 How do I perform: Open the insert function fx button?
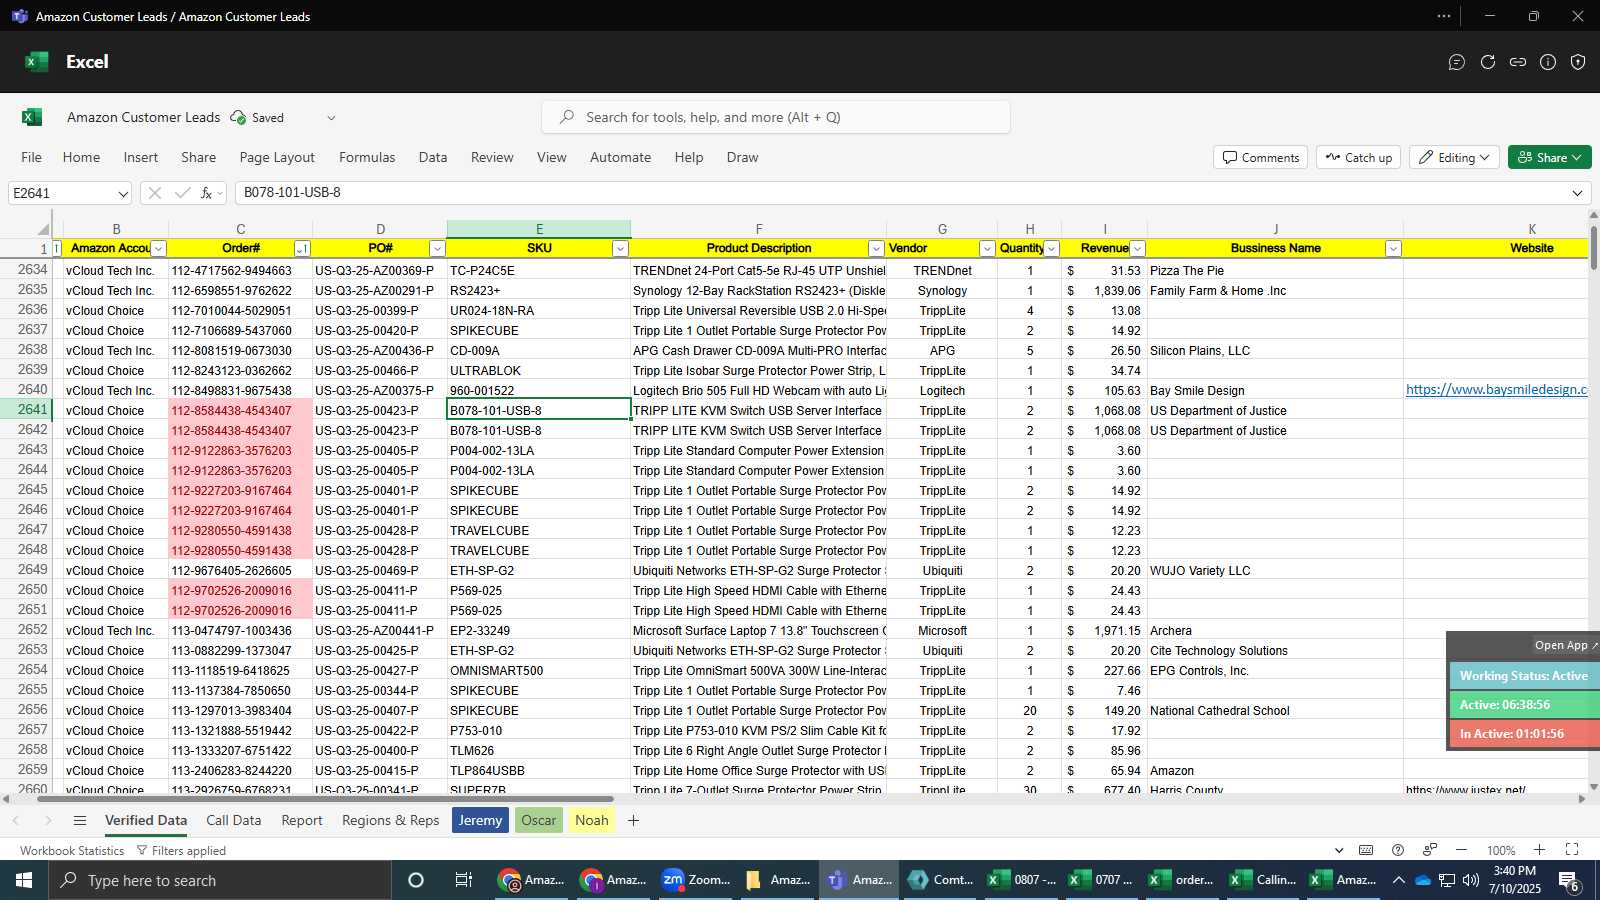coord(207,193)
